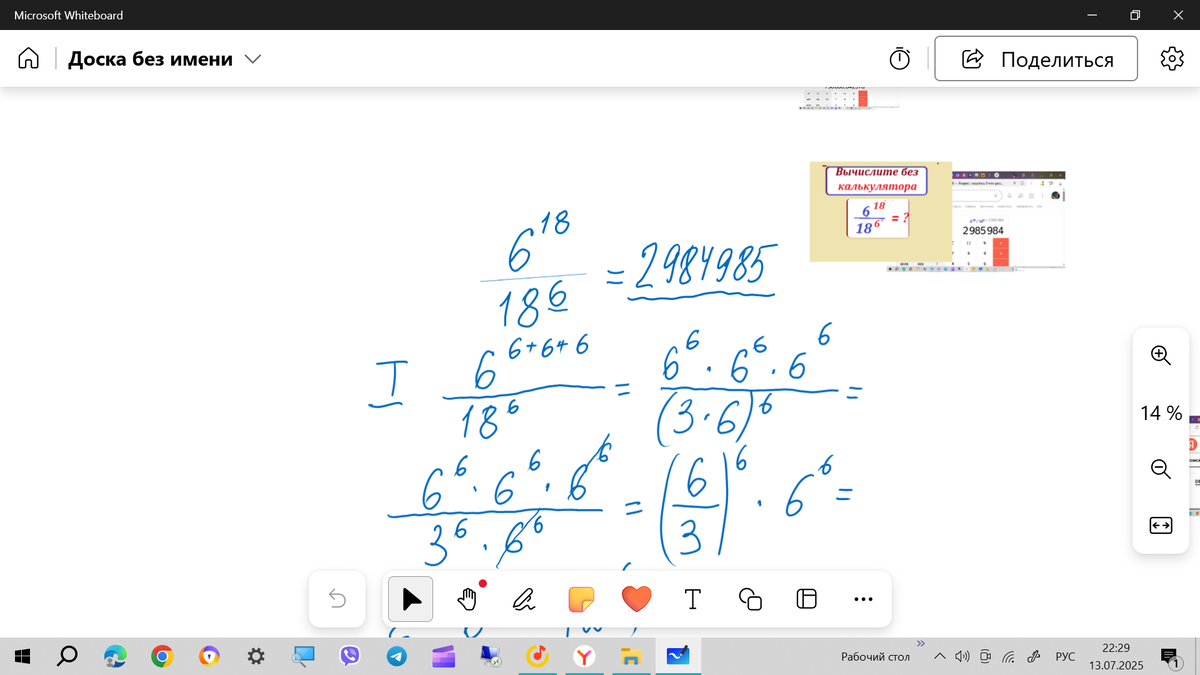This screenshot has height=675, width=1200.
Task: Choose the Select arrow tool
Action: [x=411, y=599]
